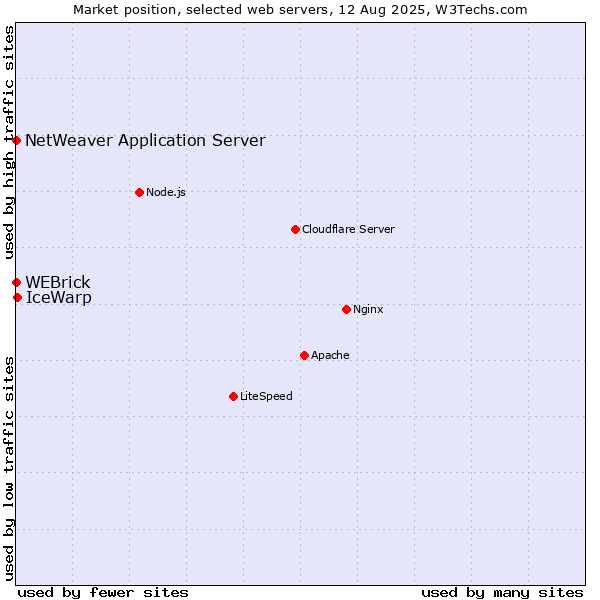Click the chart title mentioning W3Techs.com
Viewport: 600px width, 600px height.
pyautogui.click(x=300, y=10)
